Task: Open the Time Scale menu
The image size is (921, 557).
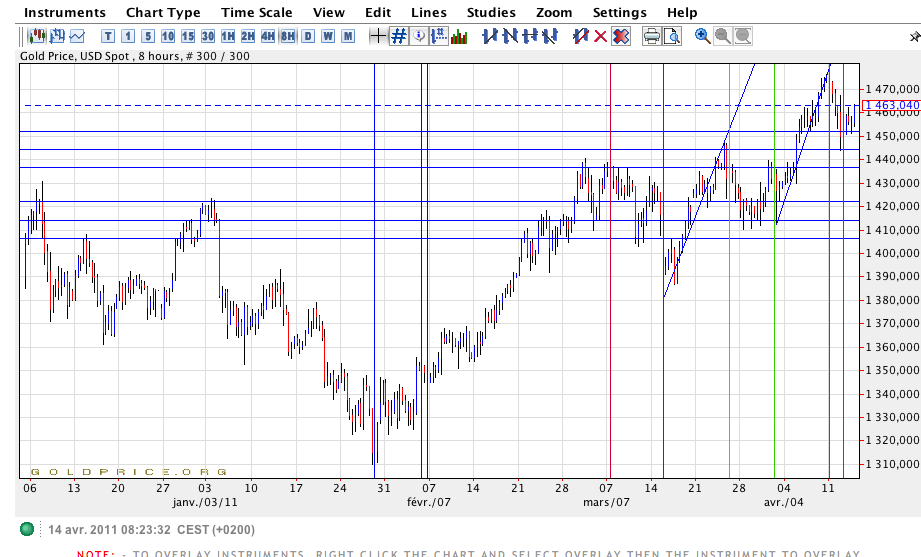Action: tap(257, 12)
